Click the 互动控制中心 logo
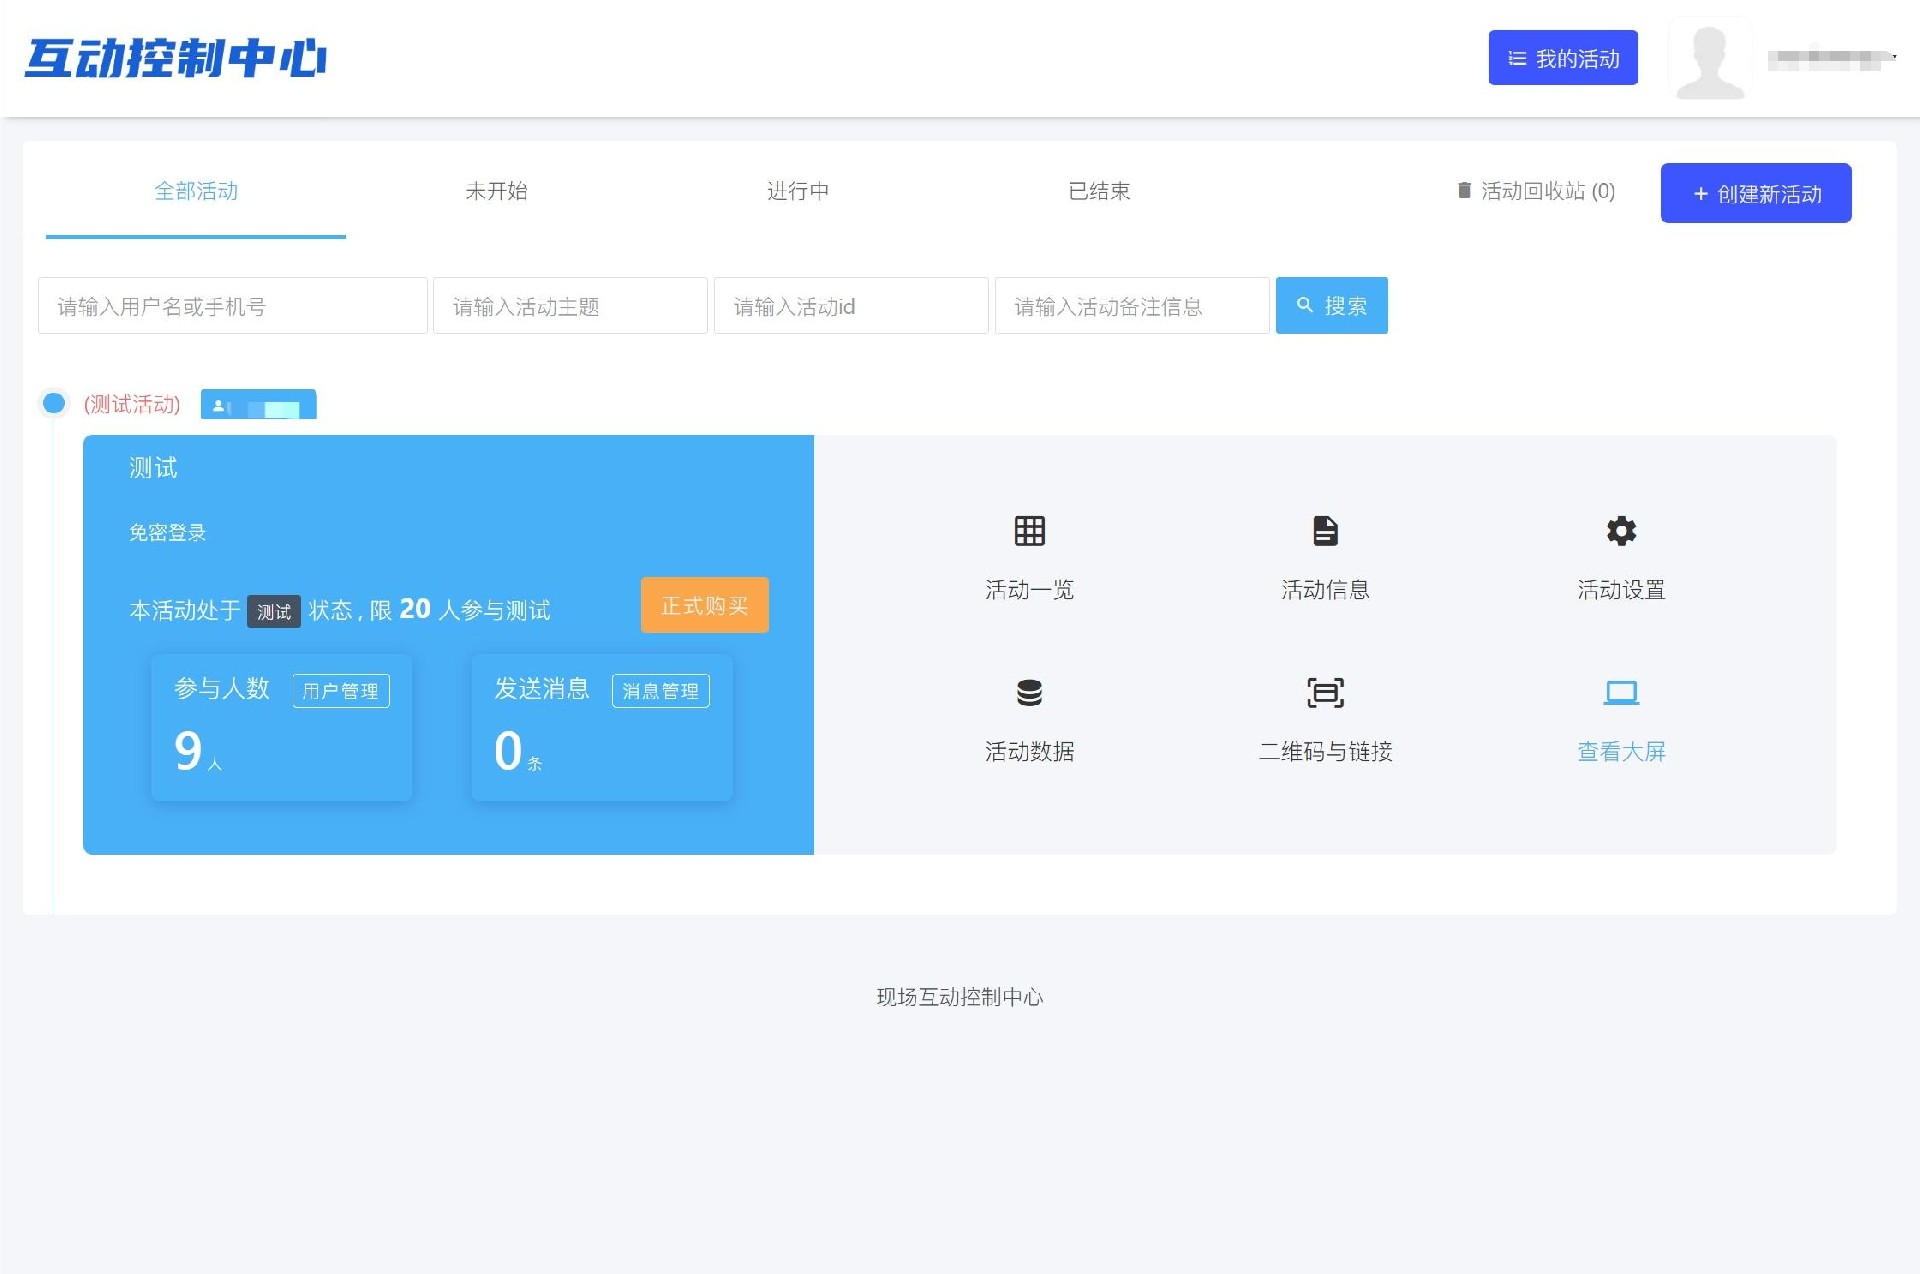This screenshot has height=1274, width=1920. click(176, 58)
